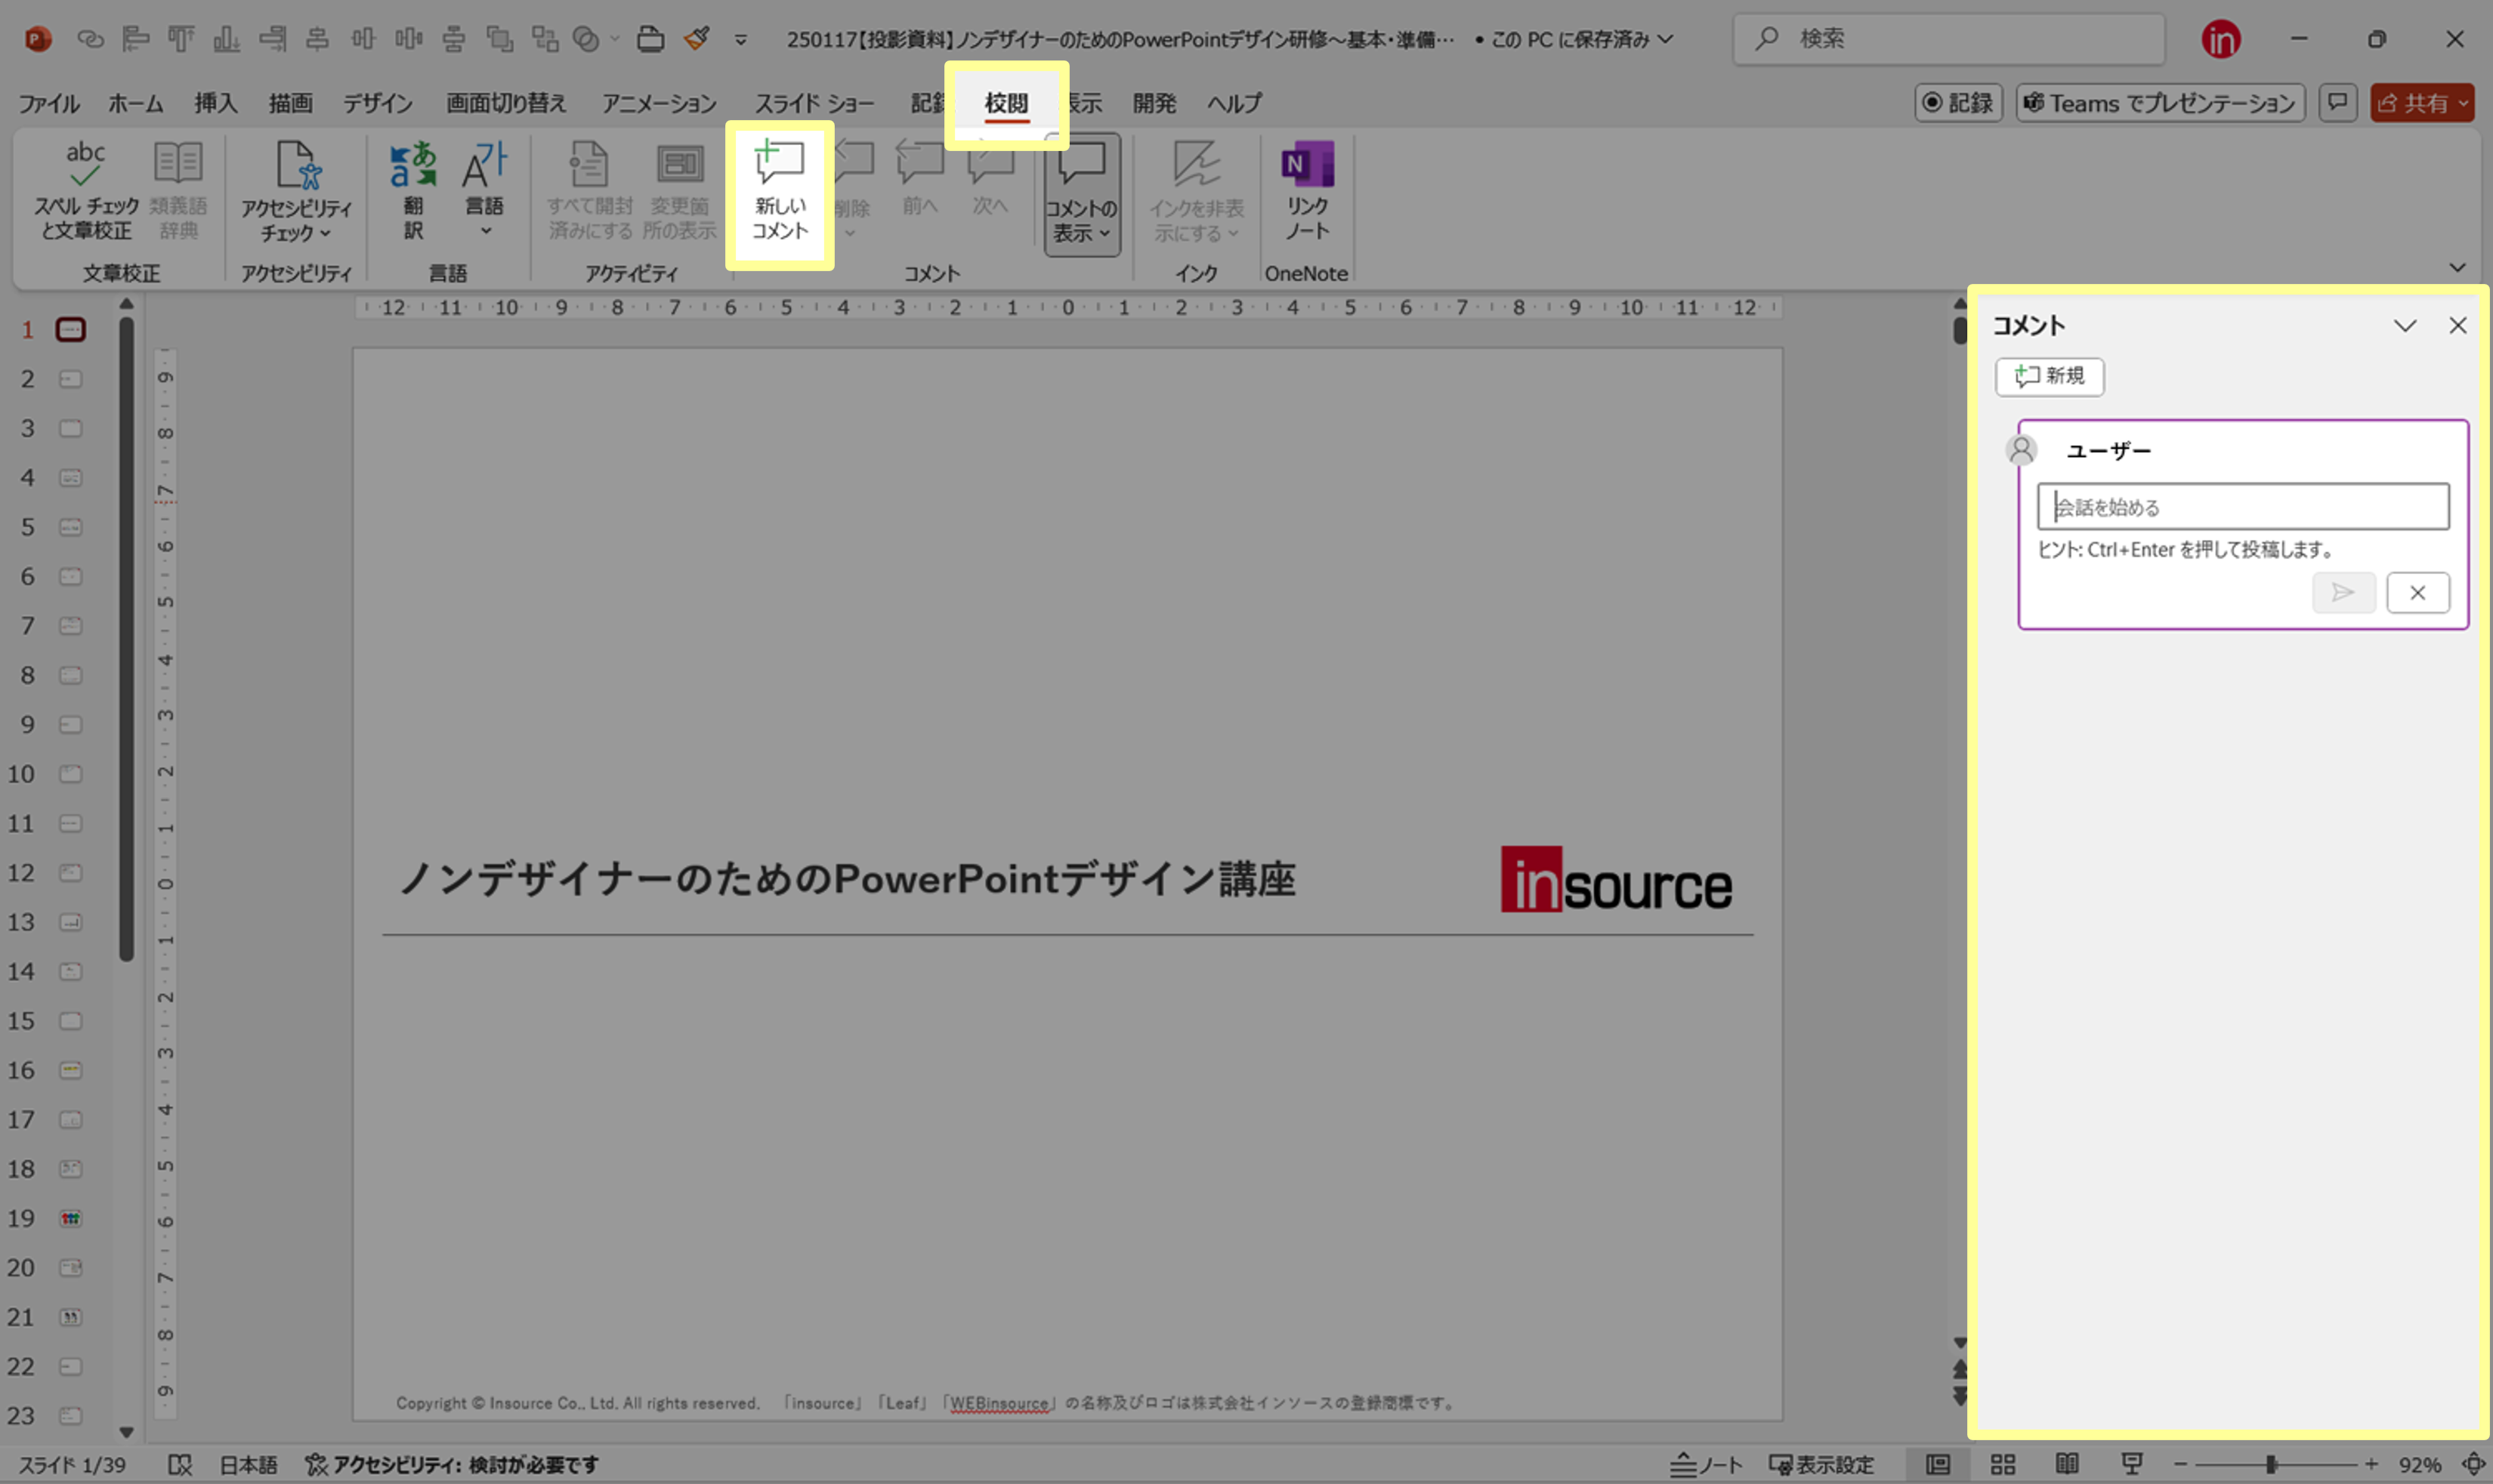Click 変更箇所の表示 in the ribbon
The height and width of the screenshot is (1484, 2493).
click(680, 191)
